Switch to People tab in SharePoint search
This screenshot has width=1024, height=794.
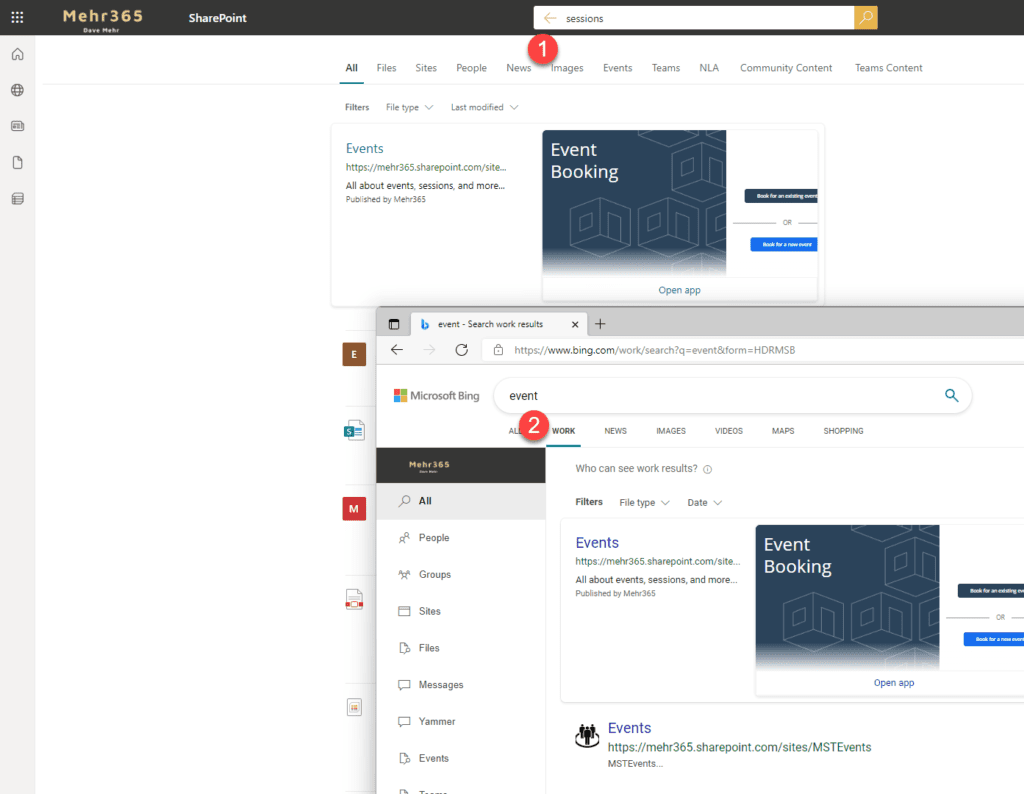[x=472, y=68]
